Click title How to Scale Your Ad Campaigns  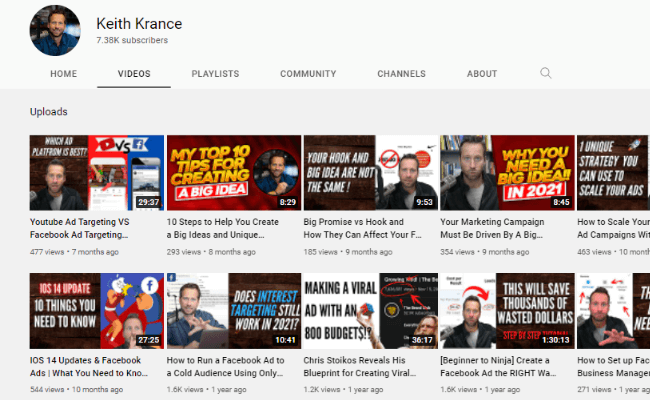[614, 228]
